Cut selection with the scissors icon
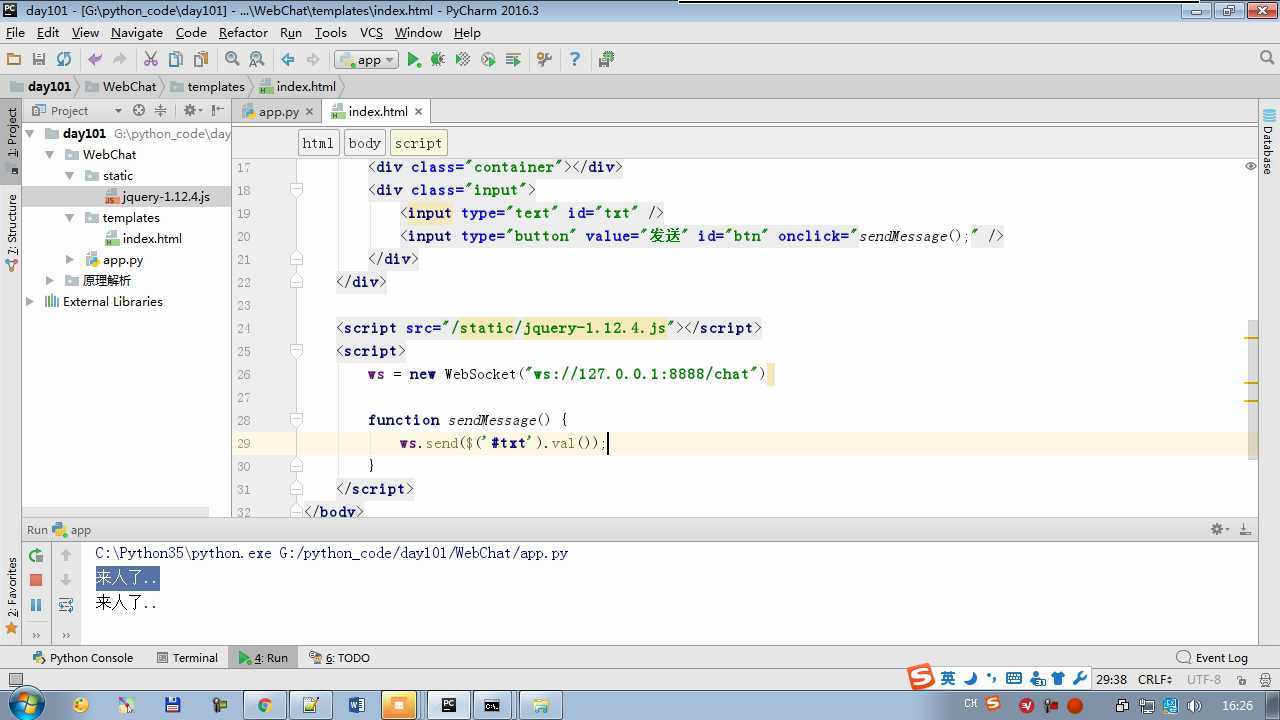Screen dimensions: 1280x720 [151, 60]
